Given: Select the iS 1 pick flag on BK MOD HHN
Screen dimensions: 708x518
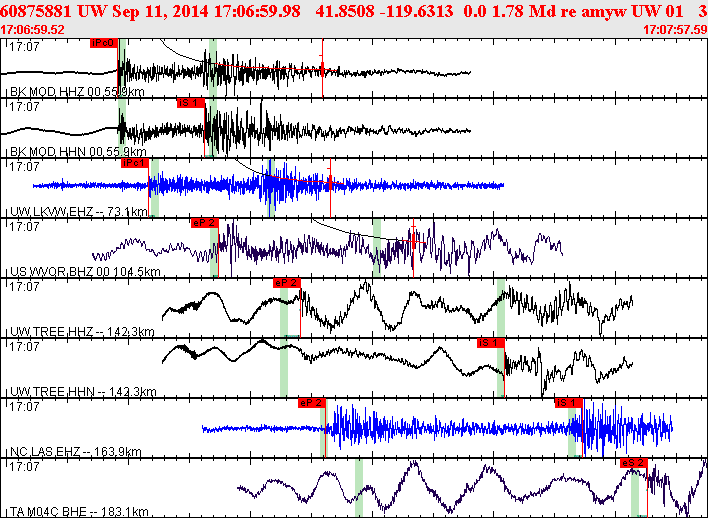Looking at the screenshot, I should tap(191, 103).
